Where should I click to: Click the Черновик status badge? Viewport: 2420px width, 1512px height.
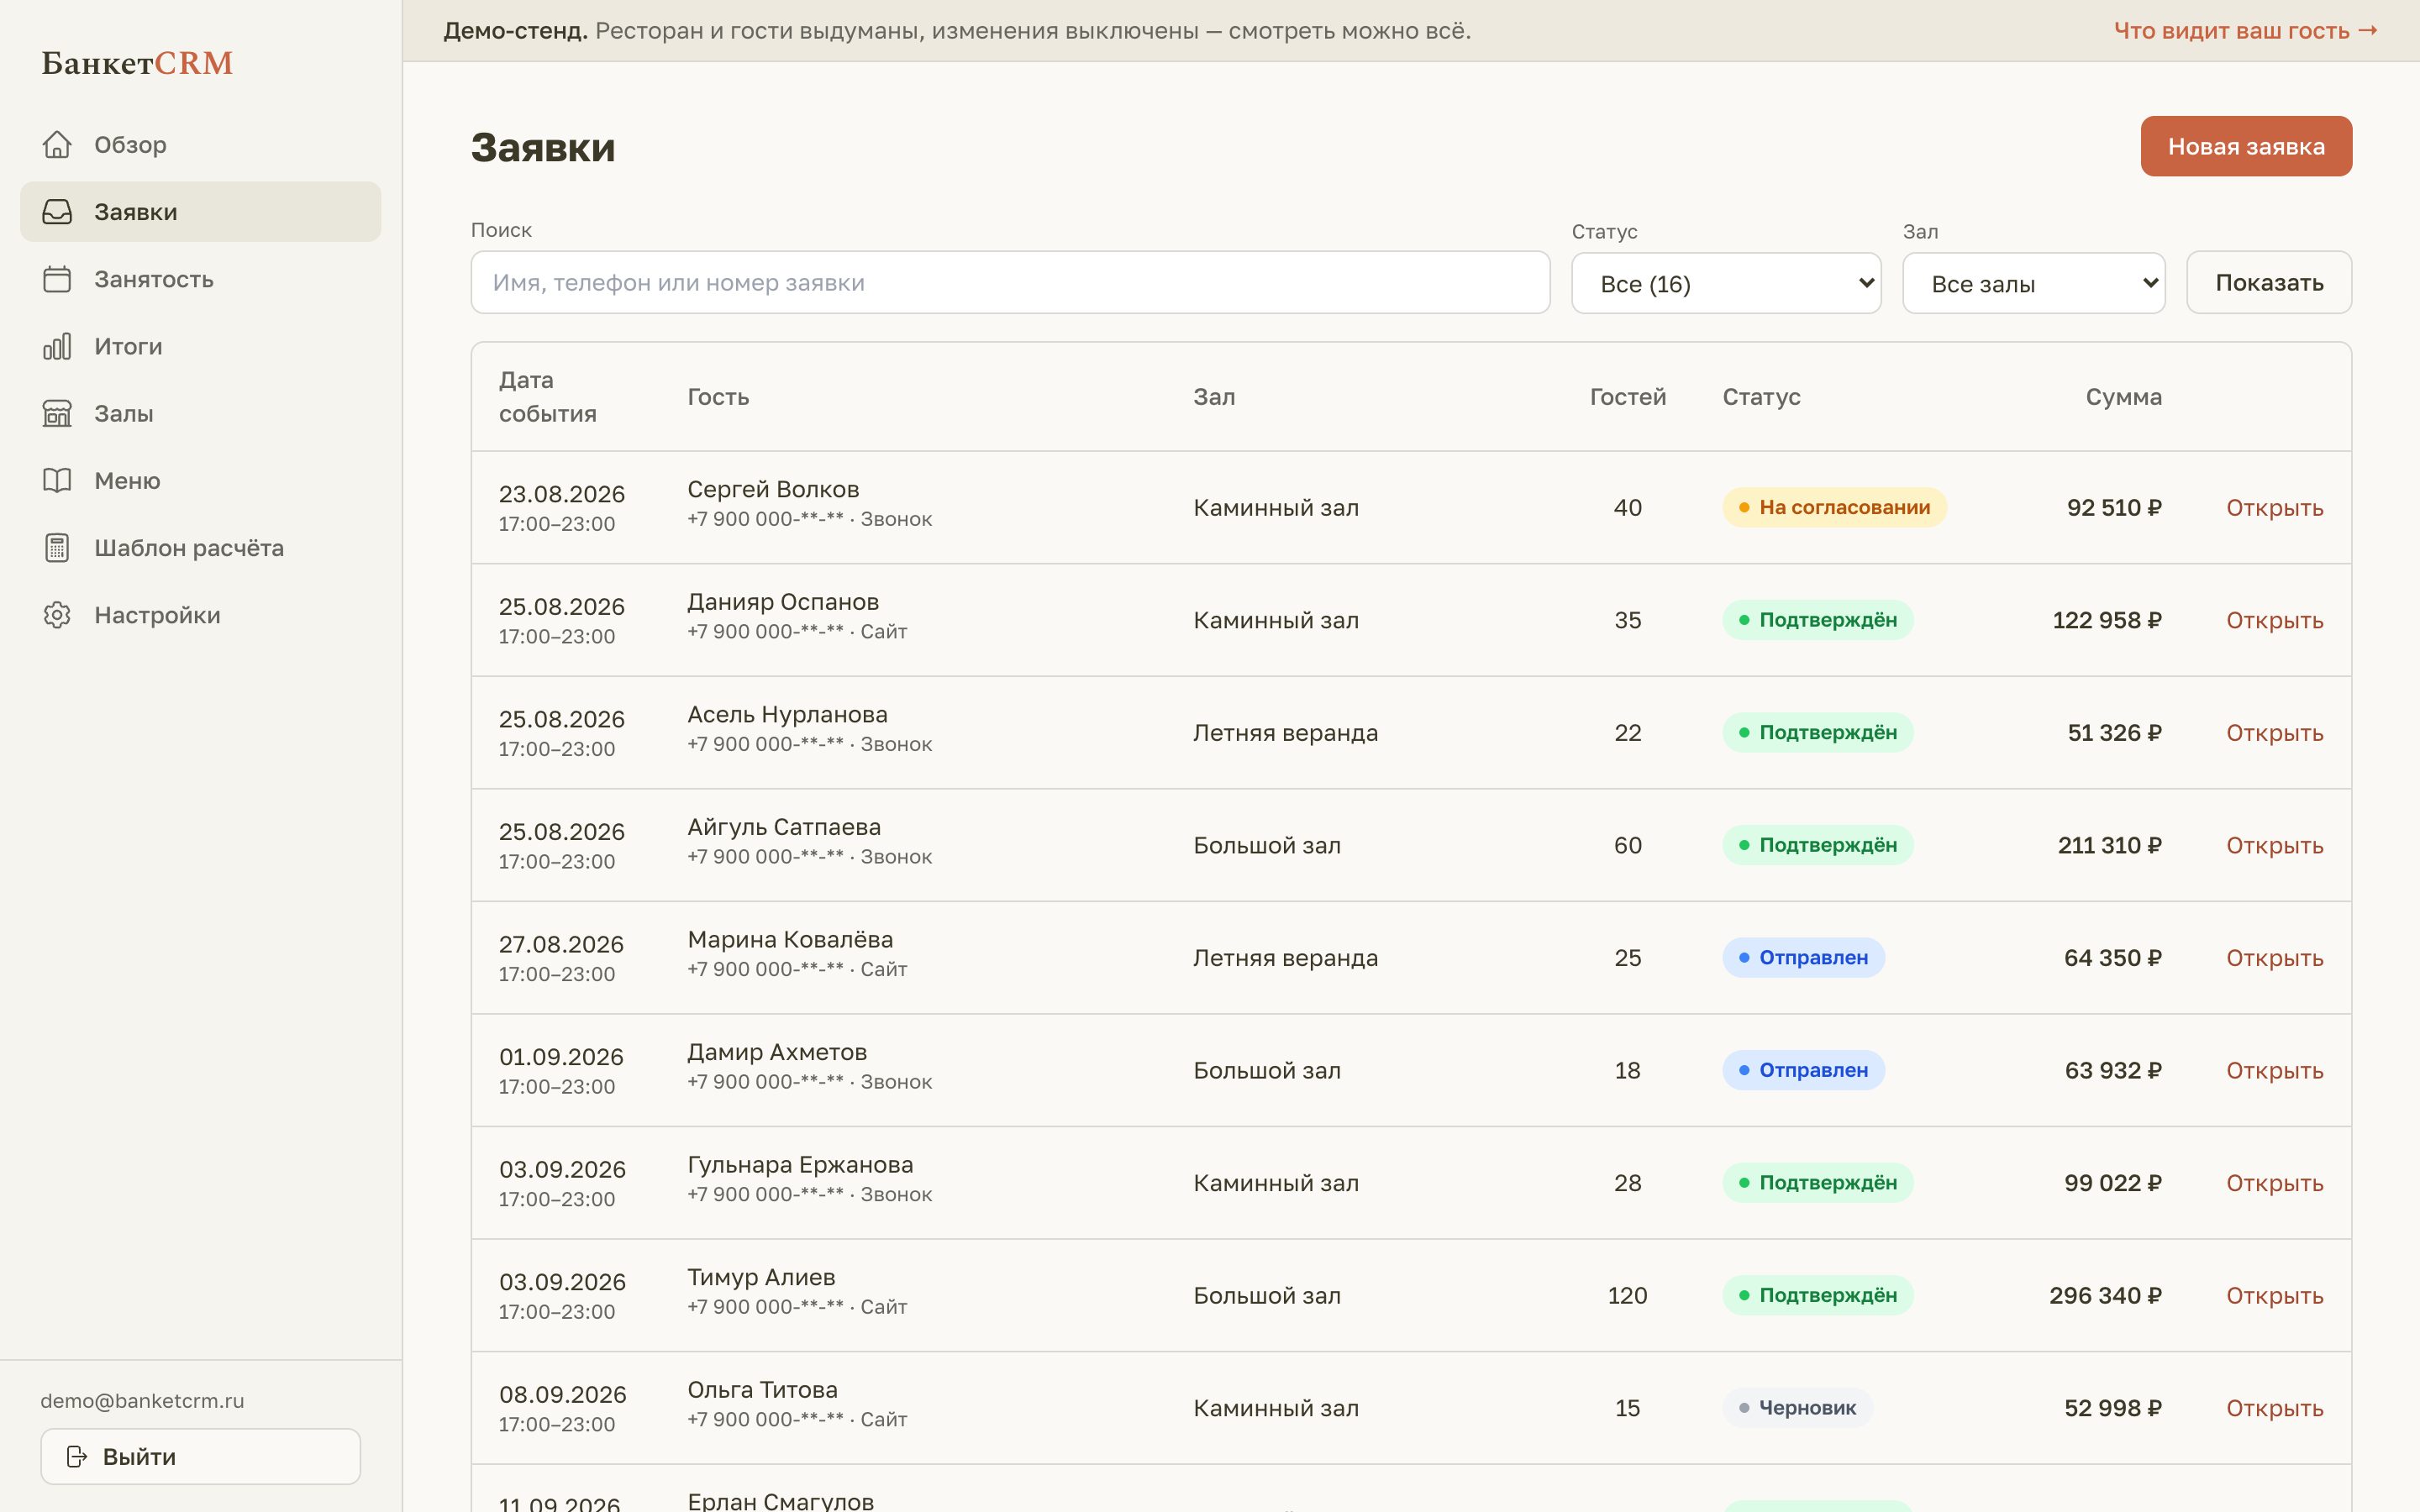pyautogui.click(x=1797, y=1408)
